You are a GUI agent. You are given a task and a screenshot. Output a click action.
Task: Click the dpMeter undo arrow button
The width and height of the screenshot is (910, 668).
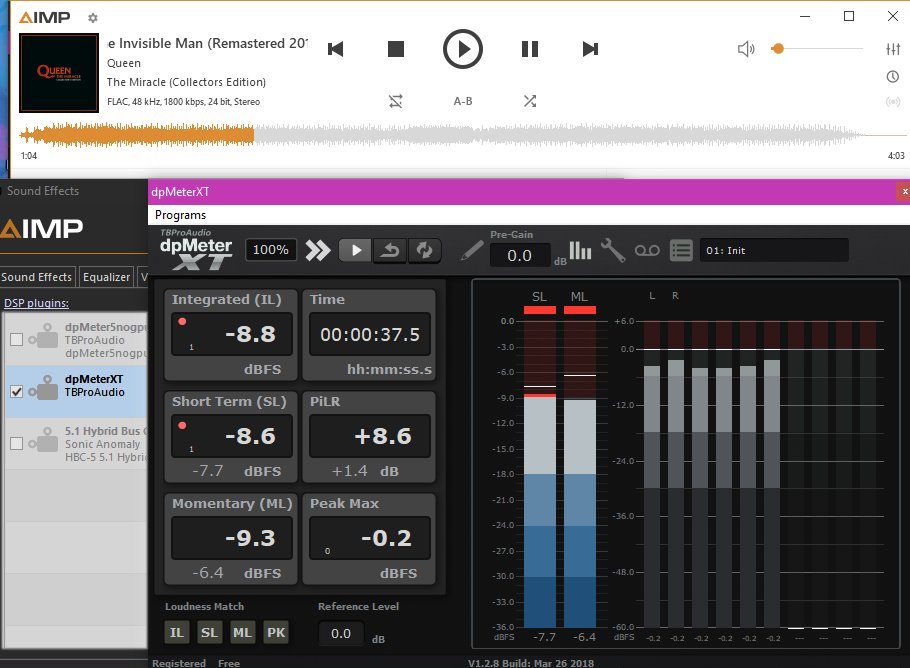(x=390, y=251)
